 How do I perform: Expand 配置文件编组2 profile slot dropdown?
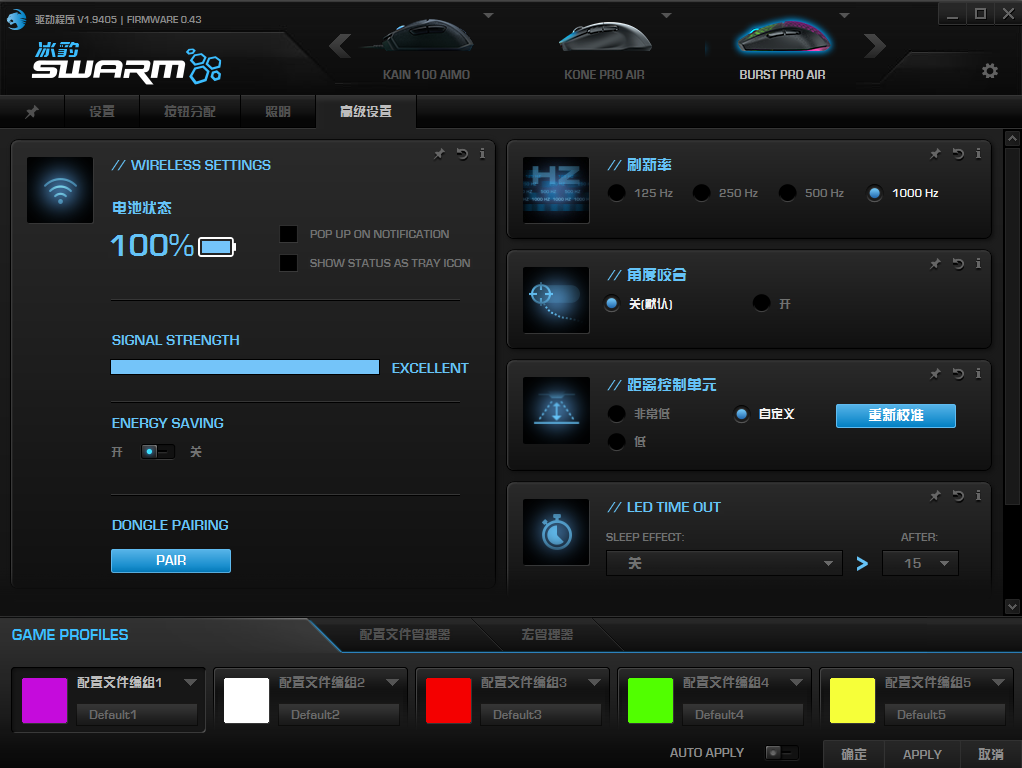(x=392, y=682)
